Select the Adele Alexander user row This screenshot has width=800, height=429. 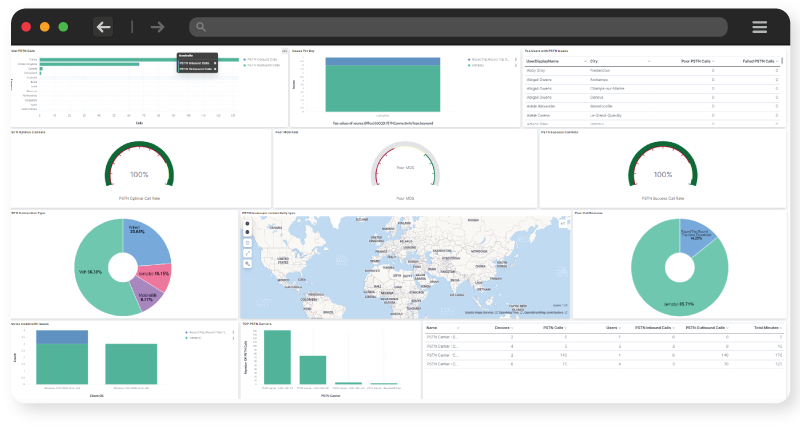(653, 106)
